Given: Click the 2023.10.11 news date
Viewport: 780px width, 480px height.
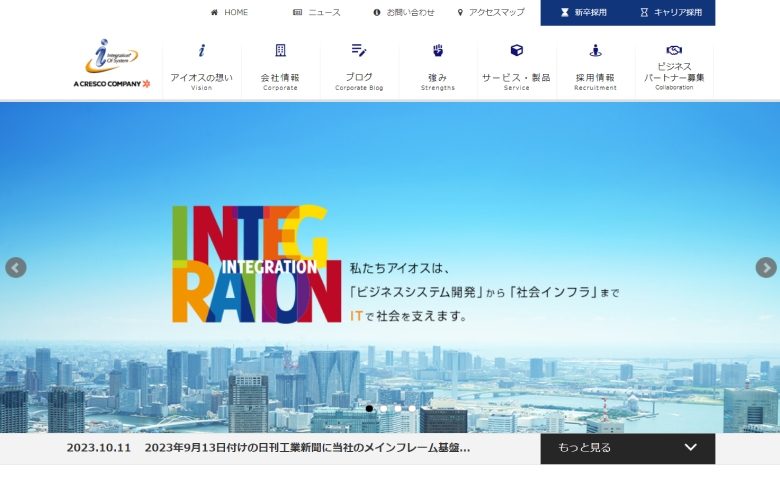Looking at the screenshot, I should pyautogui.click(x=98, y=448).
